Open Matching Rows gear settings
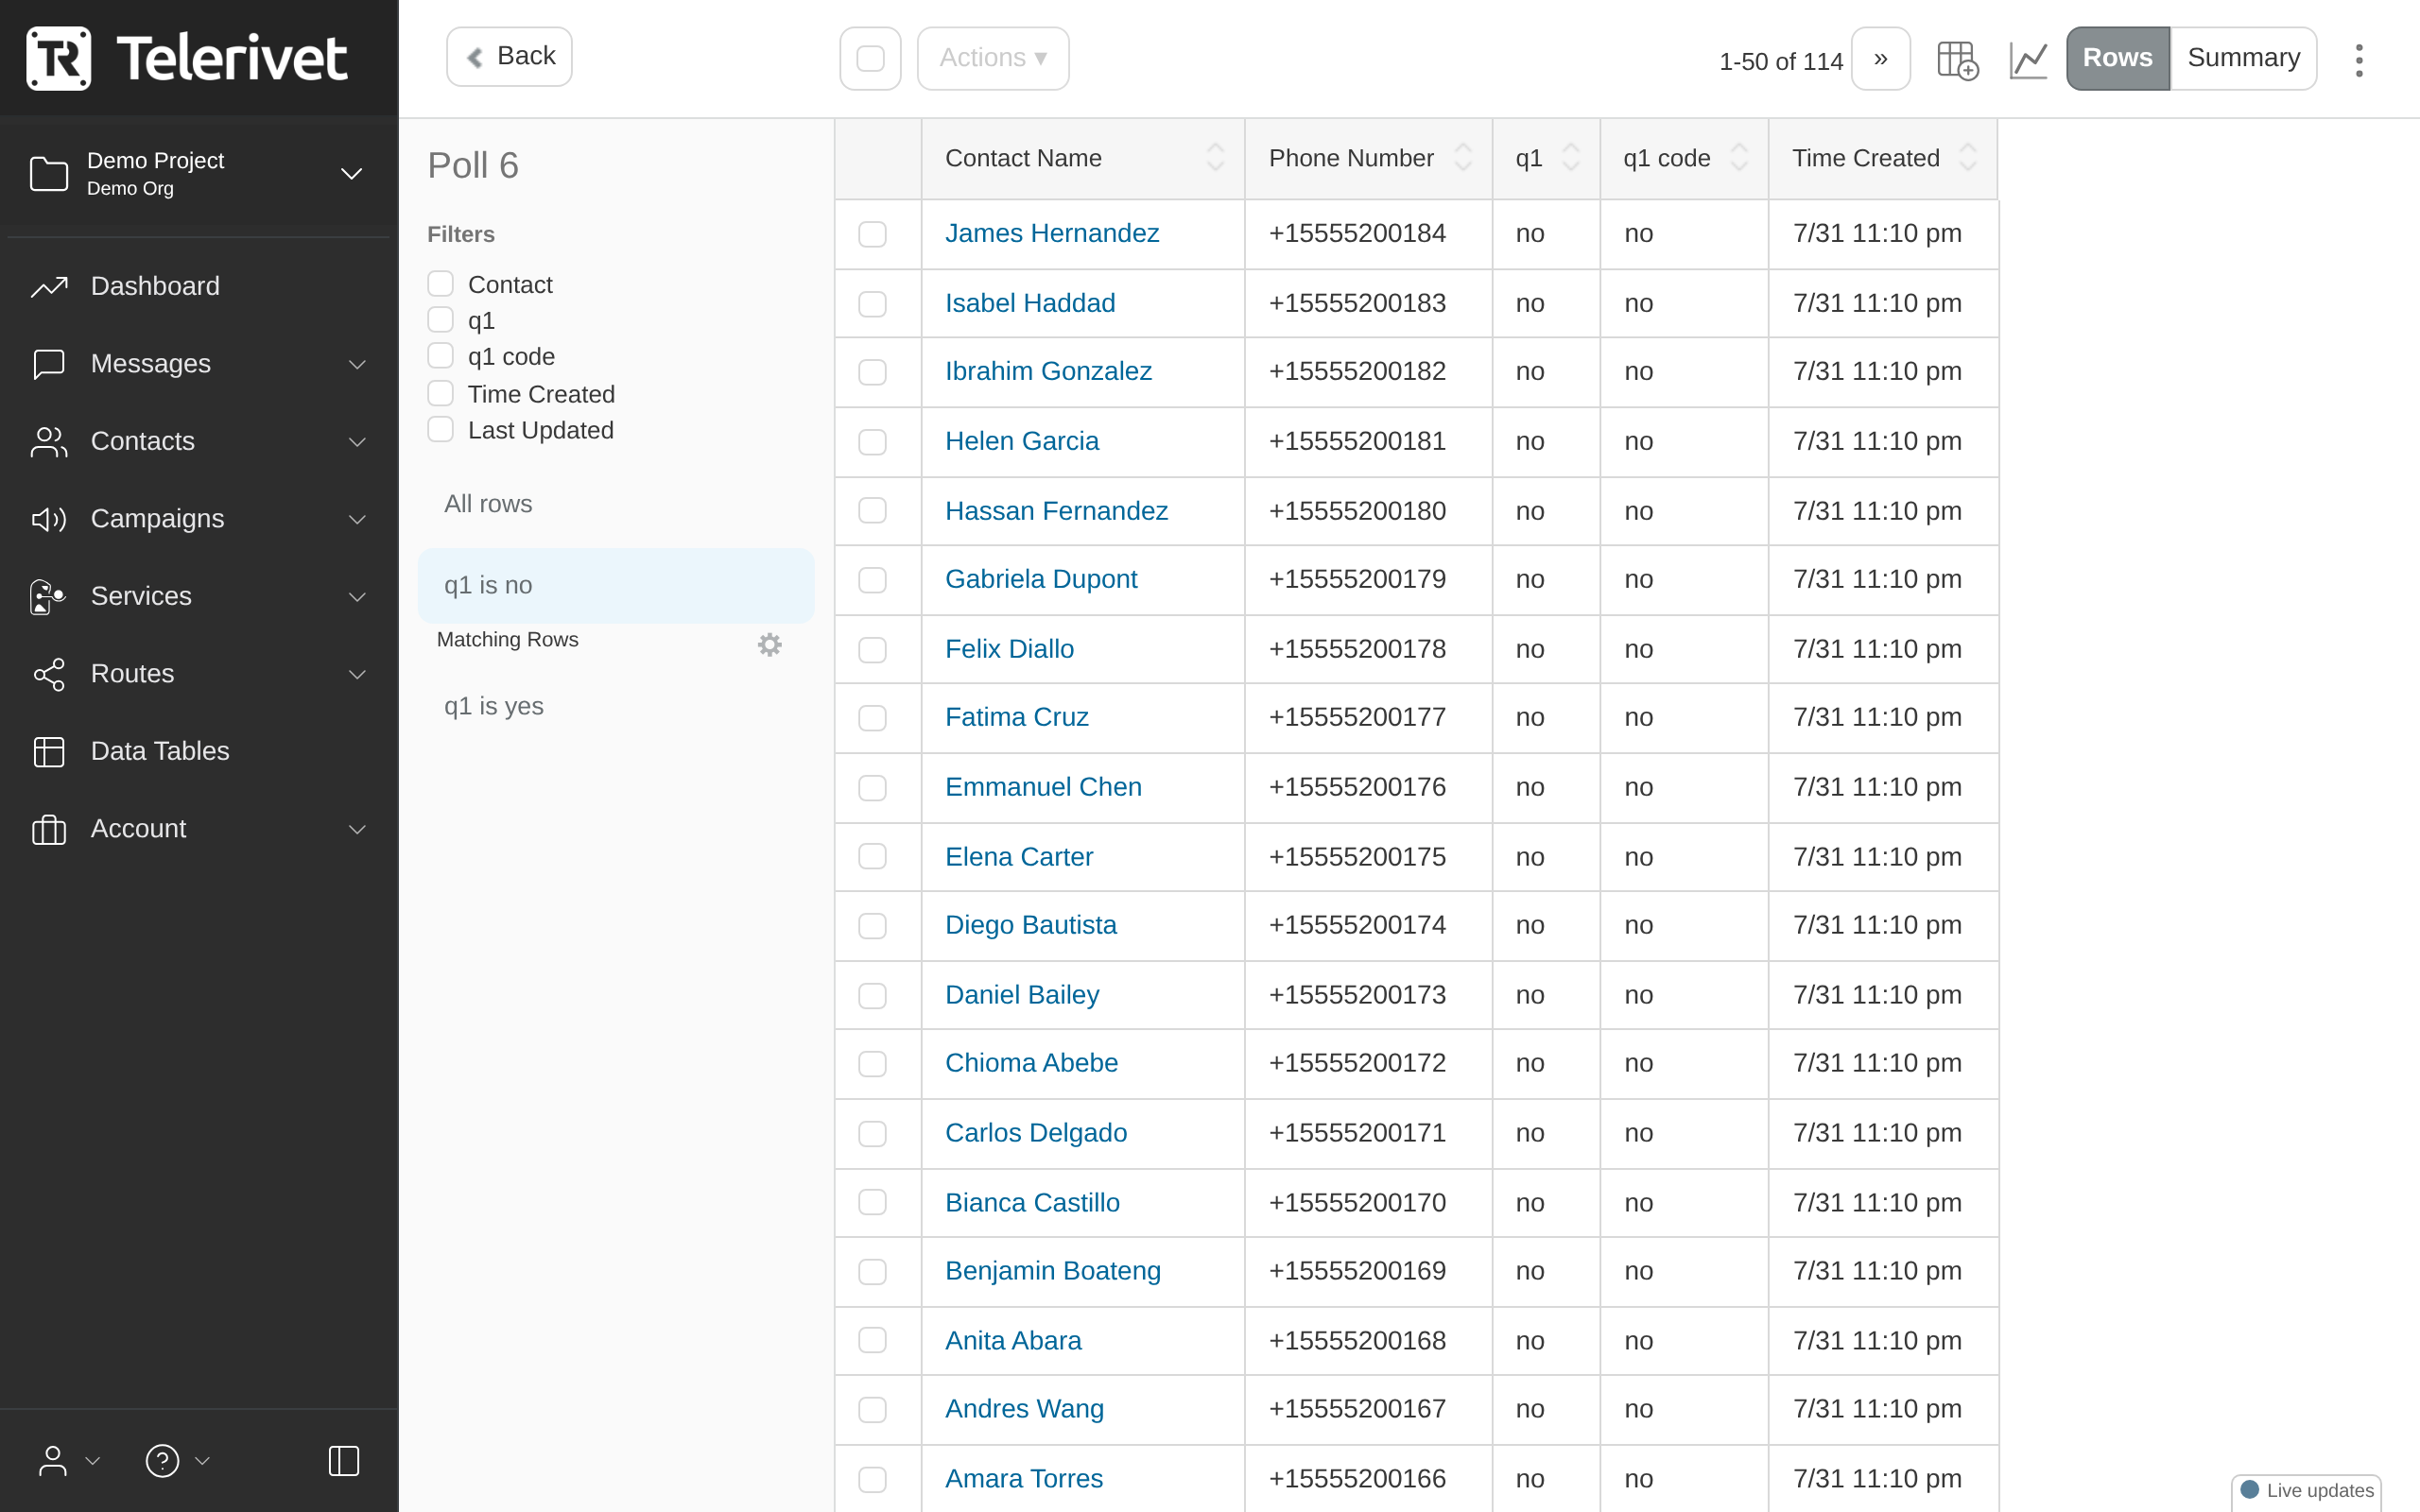Screen dimensions: 2420x1512 click(769, 645)
